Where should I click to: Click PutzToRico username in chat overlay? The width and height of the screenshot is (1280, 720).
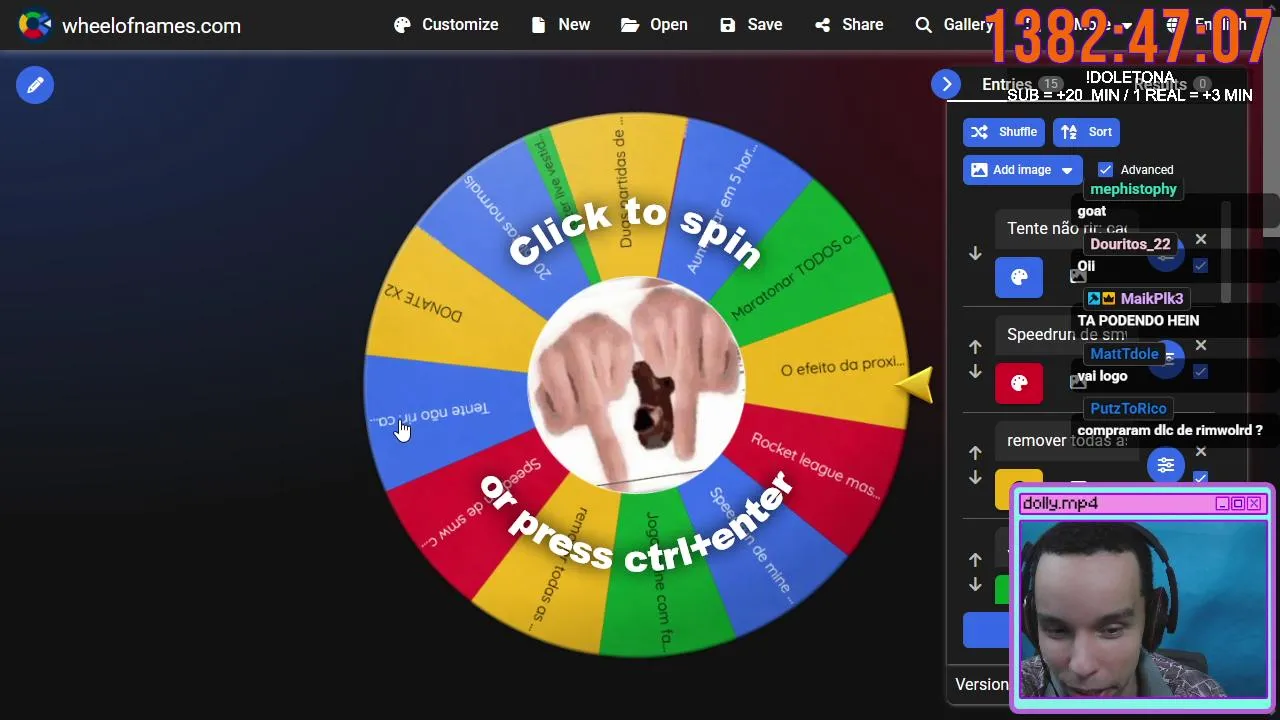click(1128, 409)
